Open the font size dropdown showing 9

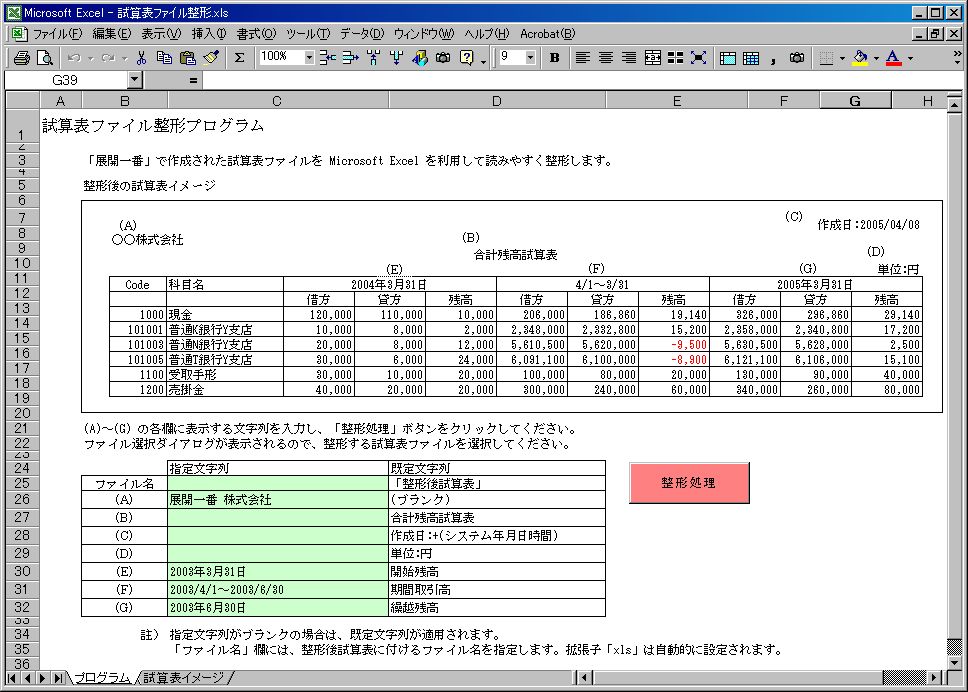pos(530,58)
